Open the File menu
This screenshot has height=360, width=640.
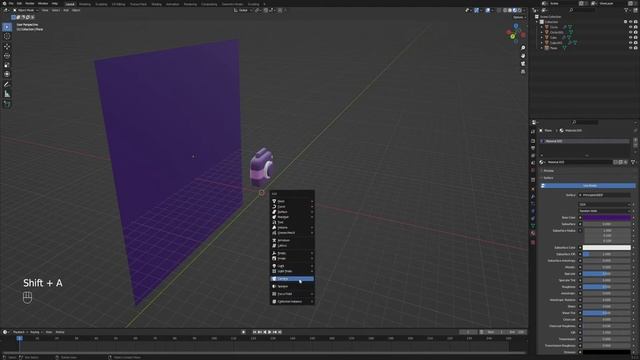click(11, 3)
